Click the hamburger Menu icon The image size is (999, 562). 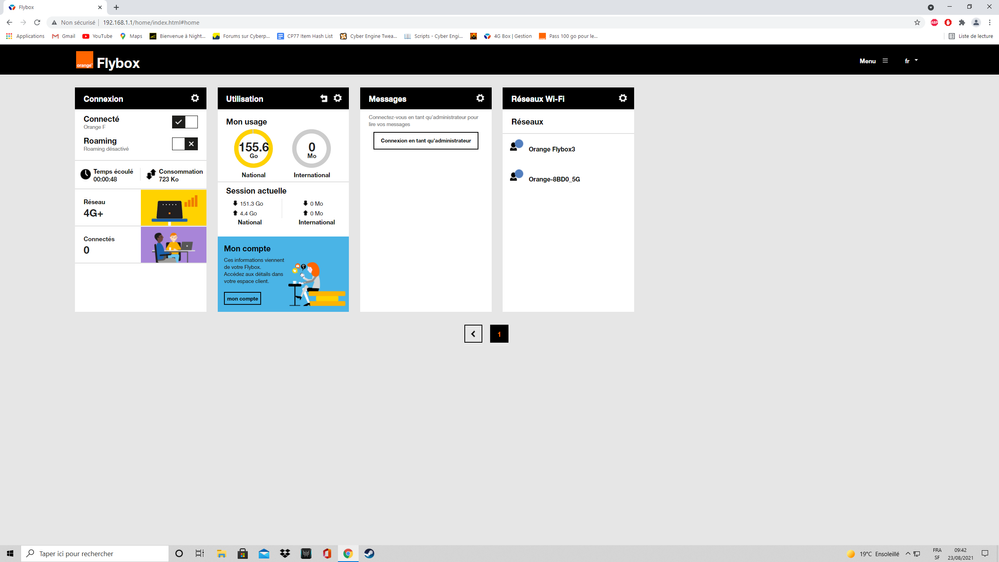[885, 61]
